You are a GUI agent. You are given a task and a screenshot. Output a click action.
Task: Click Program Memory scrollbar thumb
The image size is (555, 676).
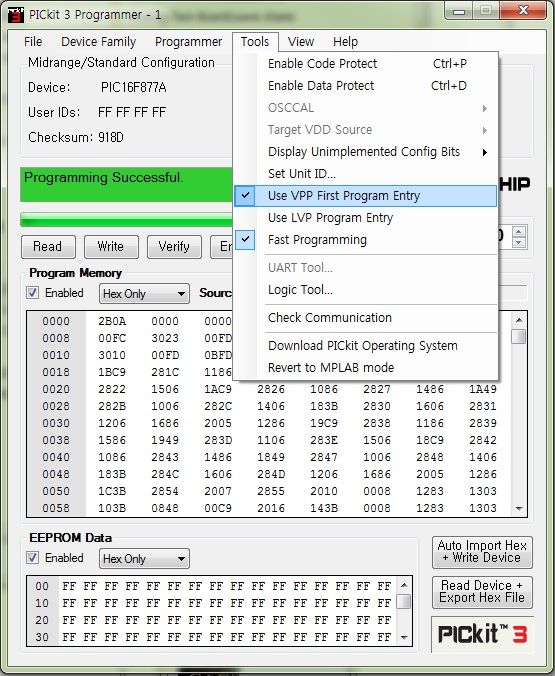pos(519,336)
